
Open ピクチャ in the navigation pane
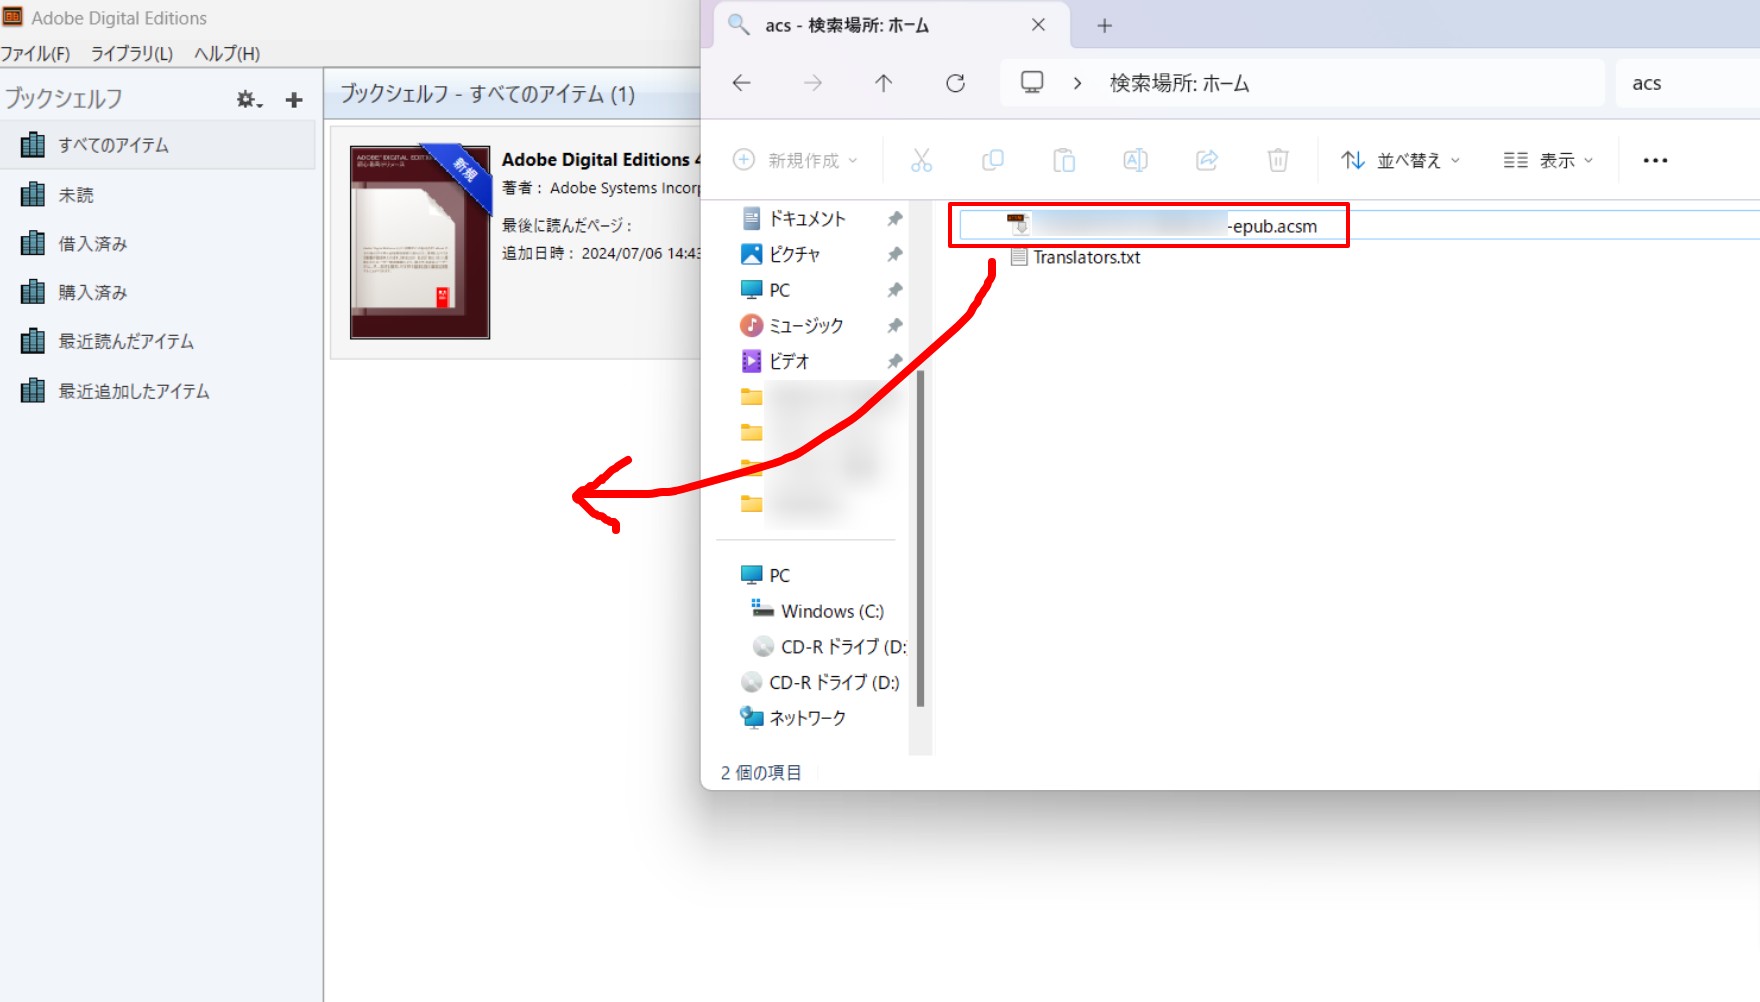point(794,254)
